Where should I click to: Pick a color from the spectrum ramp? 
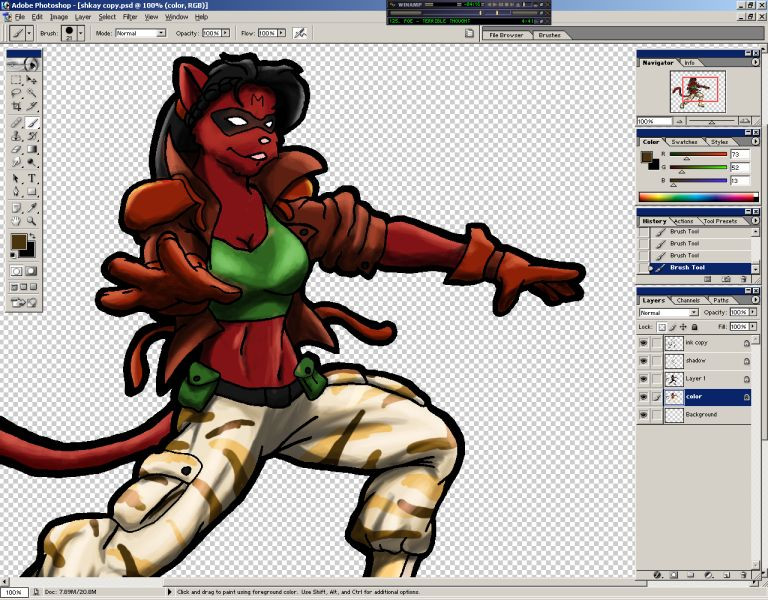click(x=699, y=197)
